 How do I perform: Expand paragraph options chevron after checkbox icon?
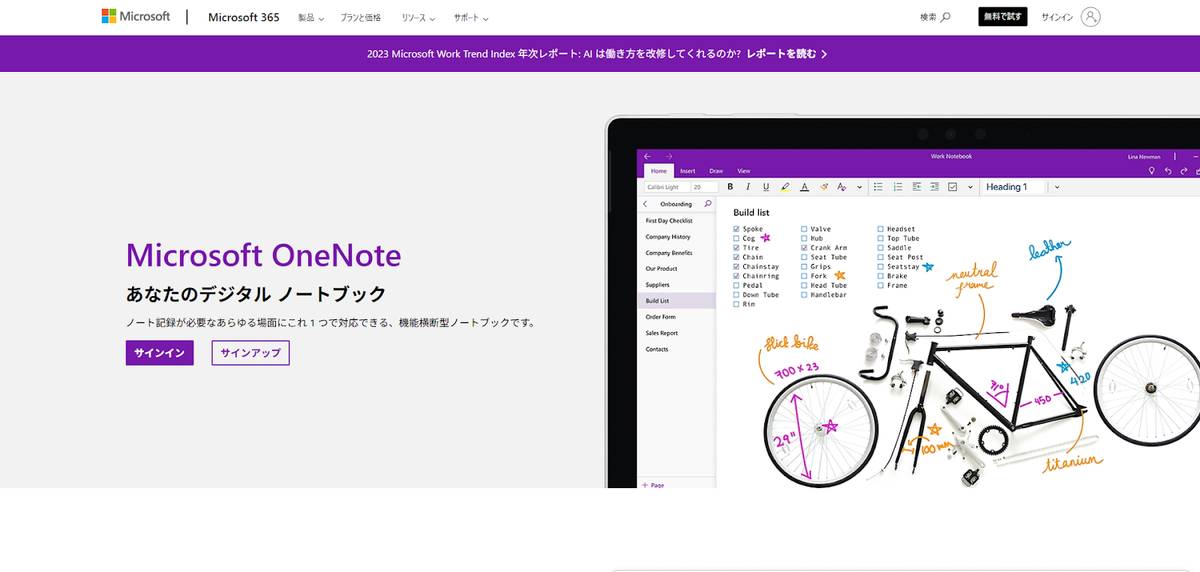970,187
